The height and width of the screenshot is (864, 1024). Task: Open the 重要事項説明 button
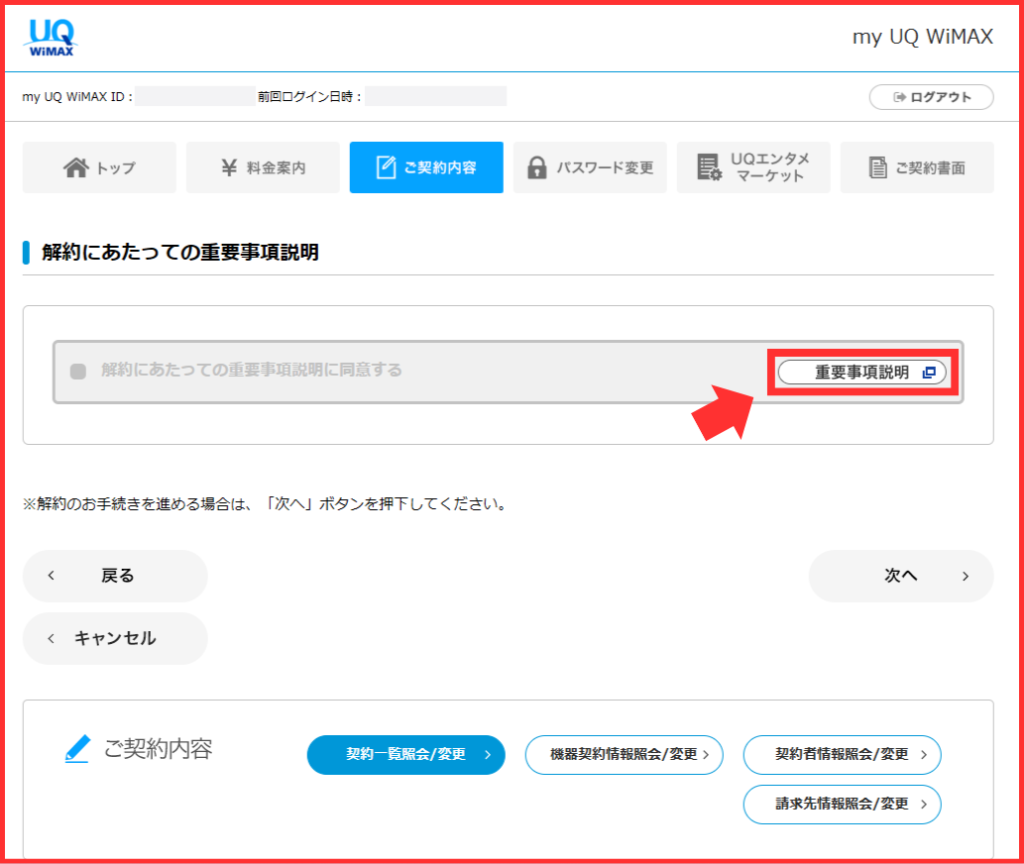[x=862, y=372]
